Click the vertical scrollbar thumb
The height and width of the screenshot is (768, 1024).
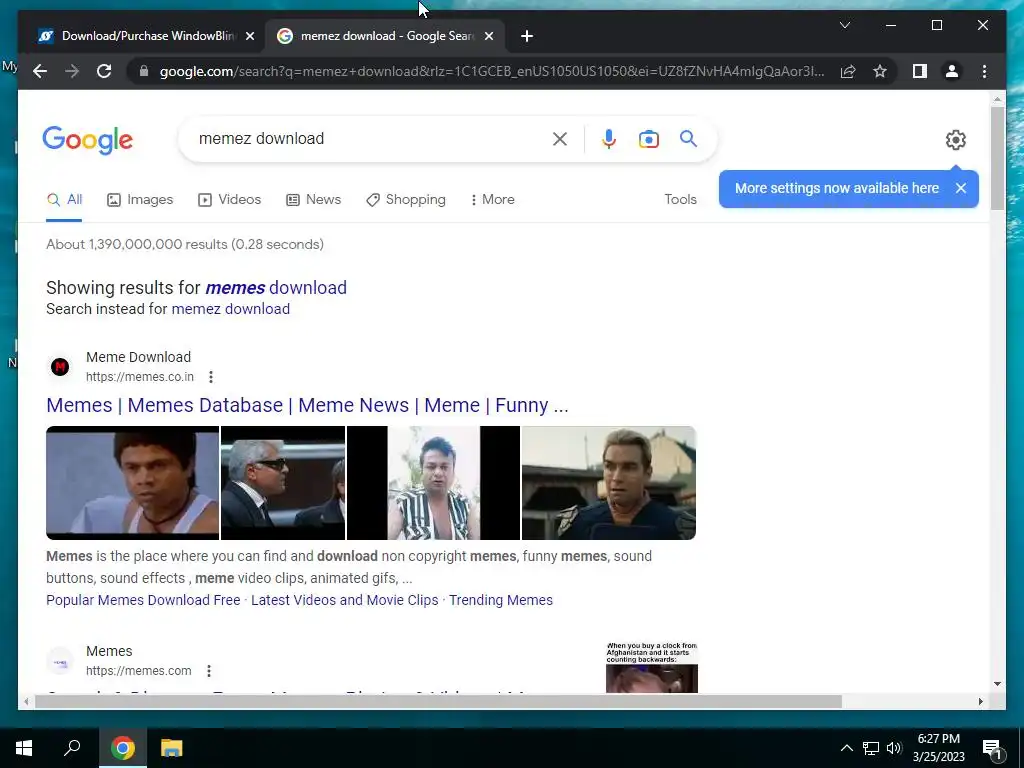click(x=997, y=158)
